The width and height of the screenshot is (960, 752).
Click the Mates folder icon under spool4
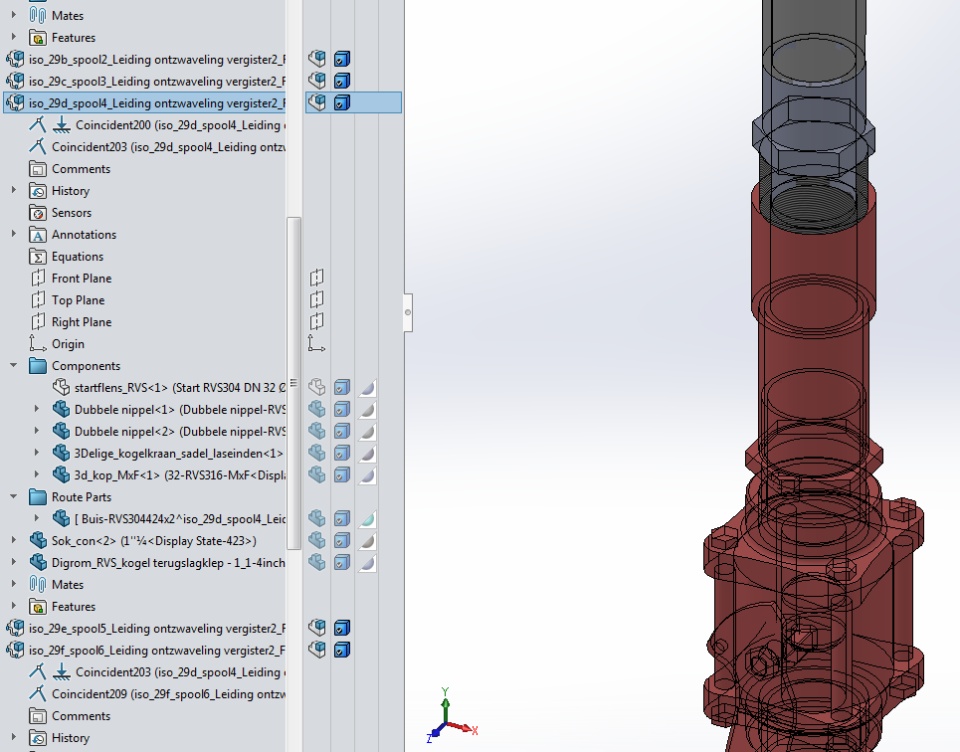37,584
